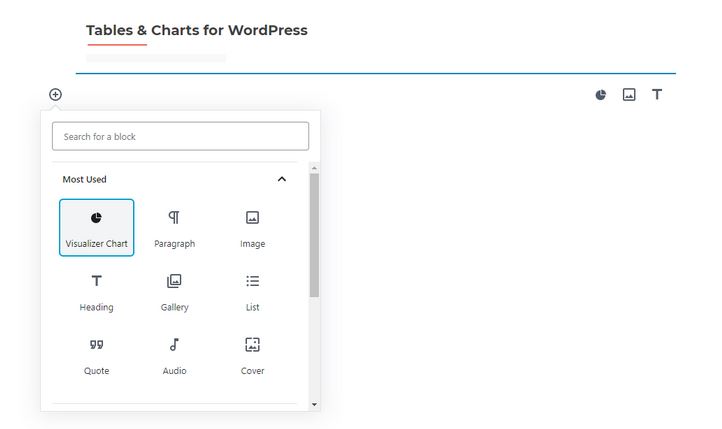The height and width of the screenshot is (429, 722).
Task: Insert an Audio block
Action: pyautogui.click(x=175, y=355)
